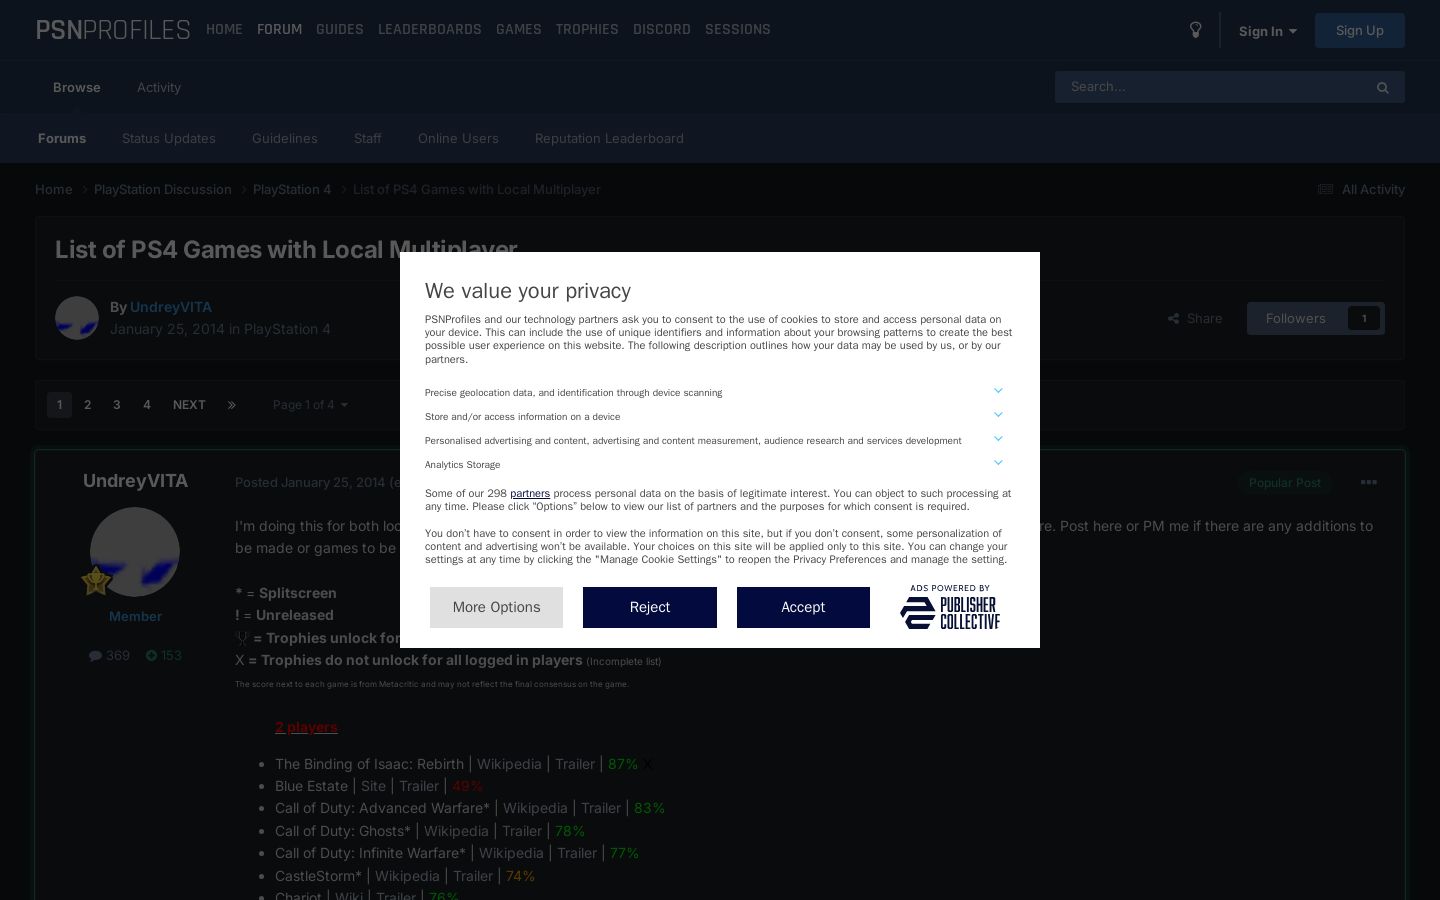Open UndreyVITA author link in header
Viewport: 1440px width, 900px height.
coord(171,307)
